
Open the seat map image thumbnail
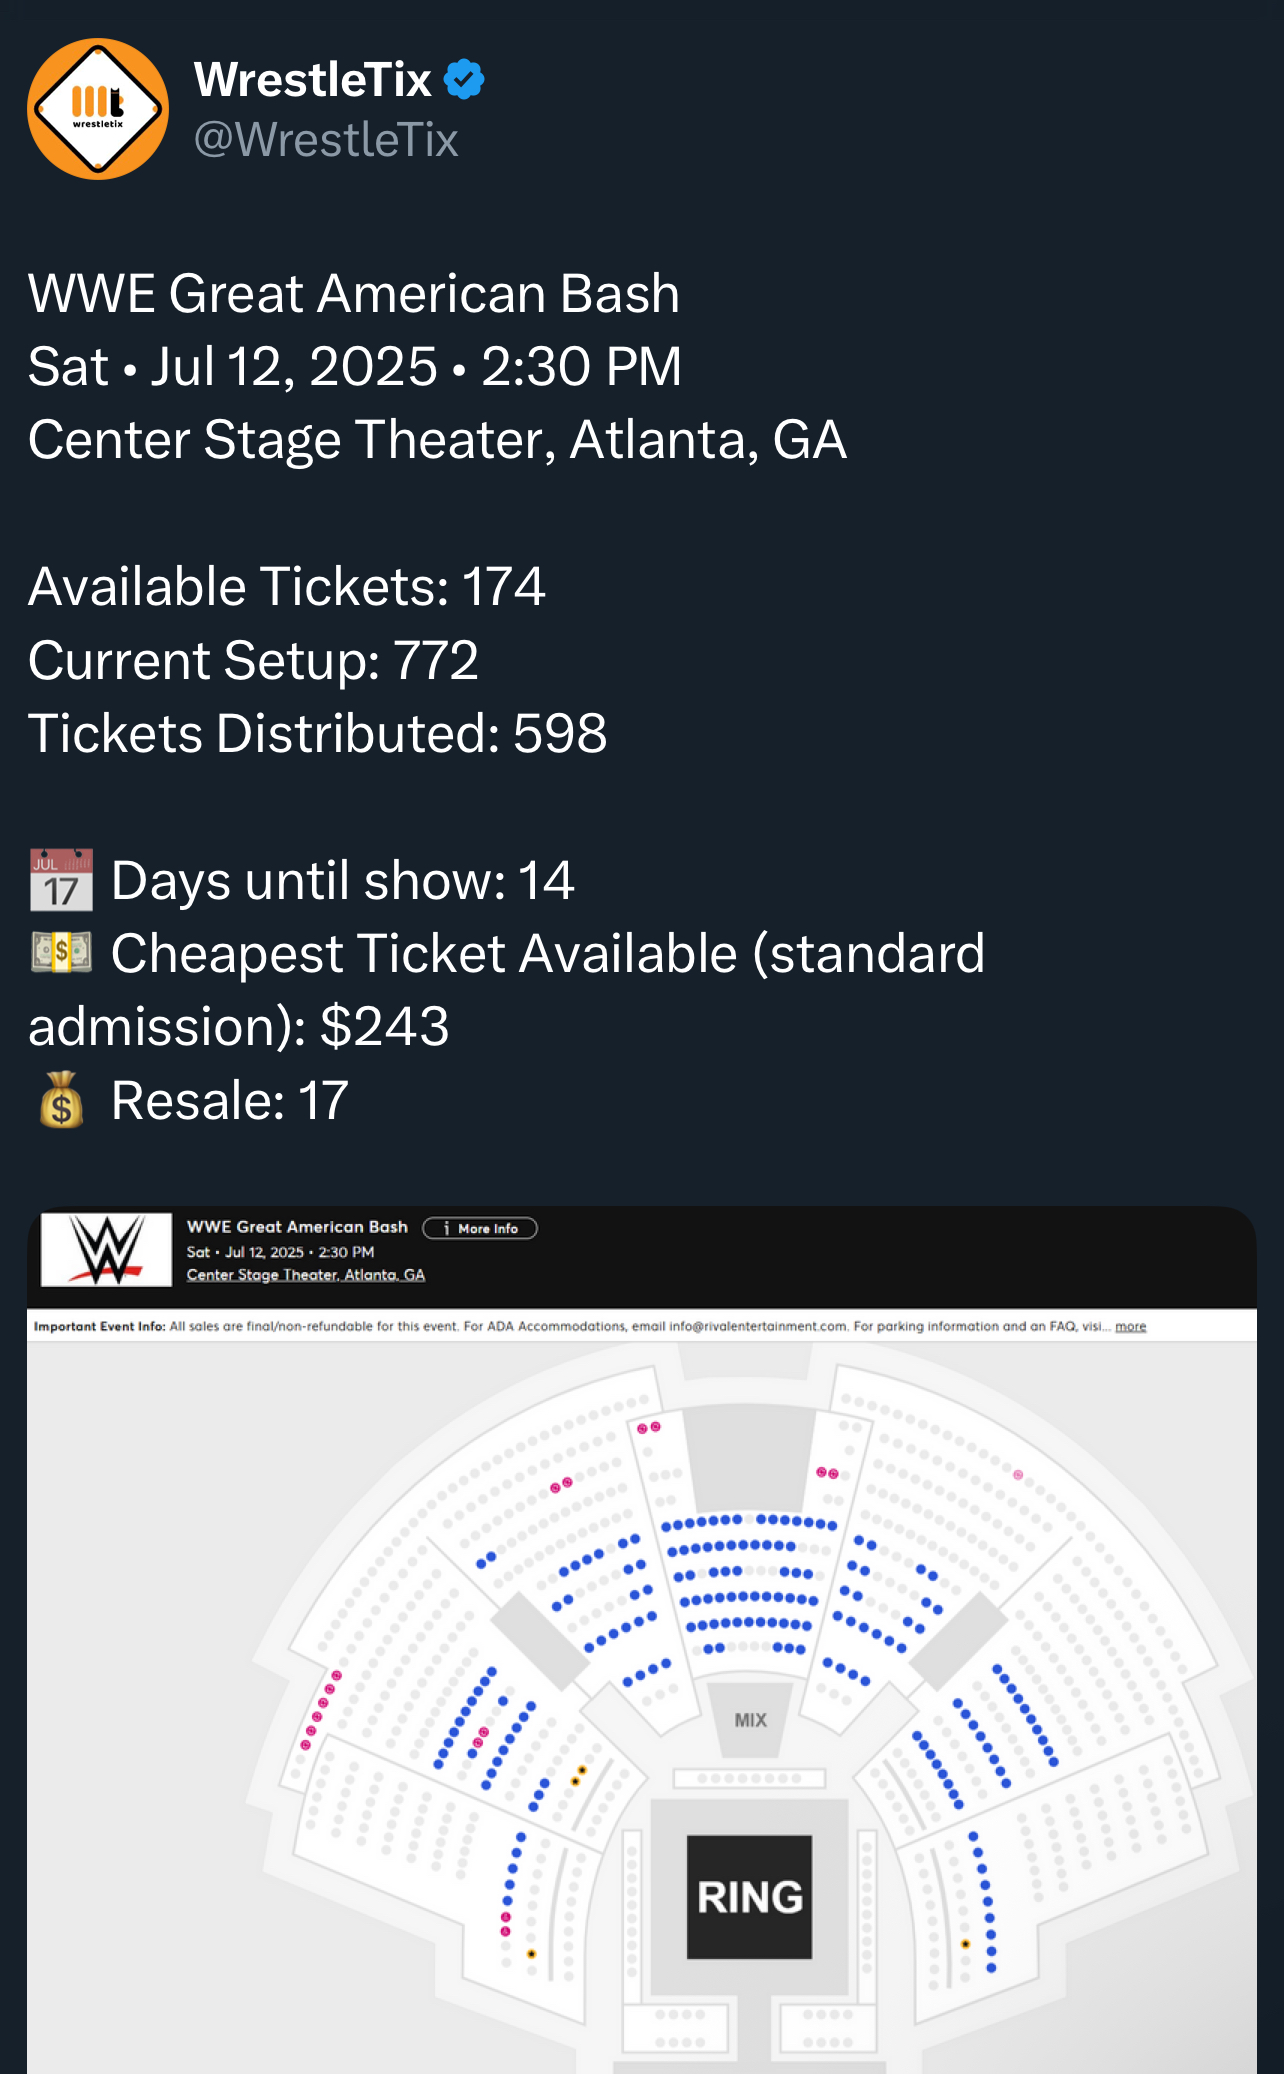click(642, 1640)
